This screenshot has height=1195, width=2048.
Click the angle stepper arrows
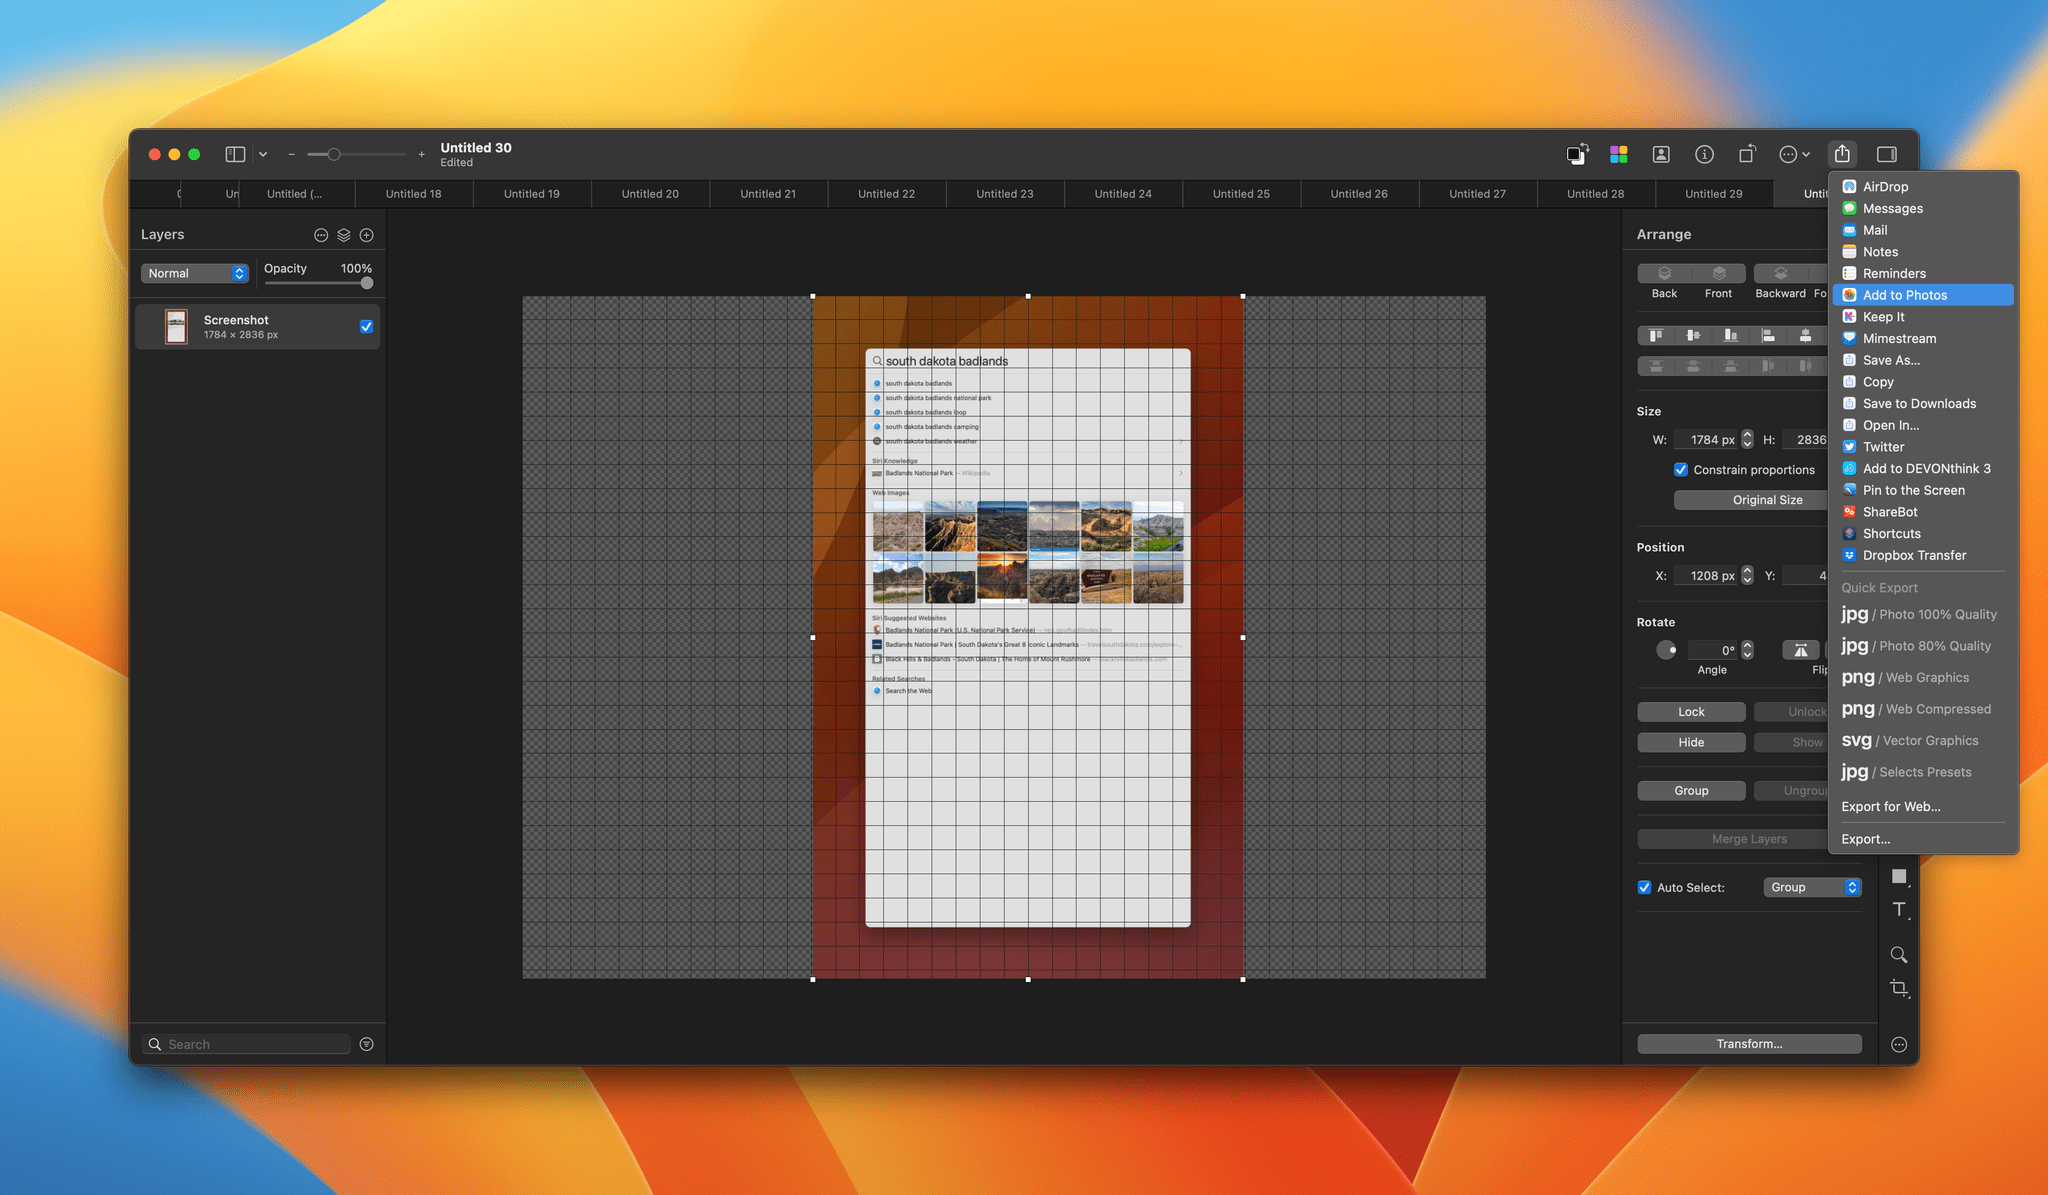[1747, 650]
